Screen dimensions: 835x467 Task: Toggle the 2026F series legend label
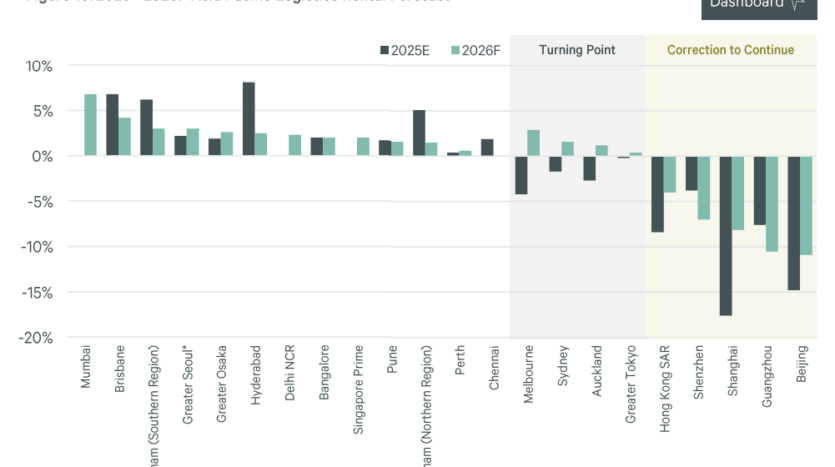tap(482, 50)
